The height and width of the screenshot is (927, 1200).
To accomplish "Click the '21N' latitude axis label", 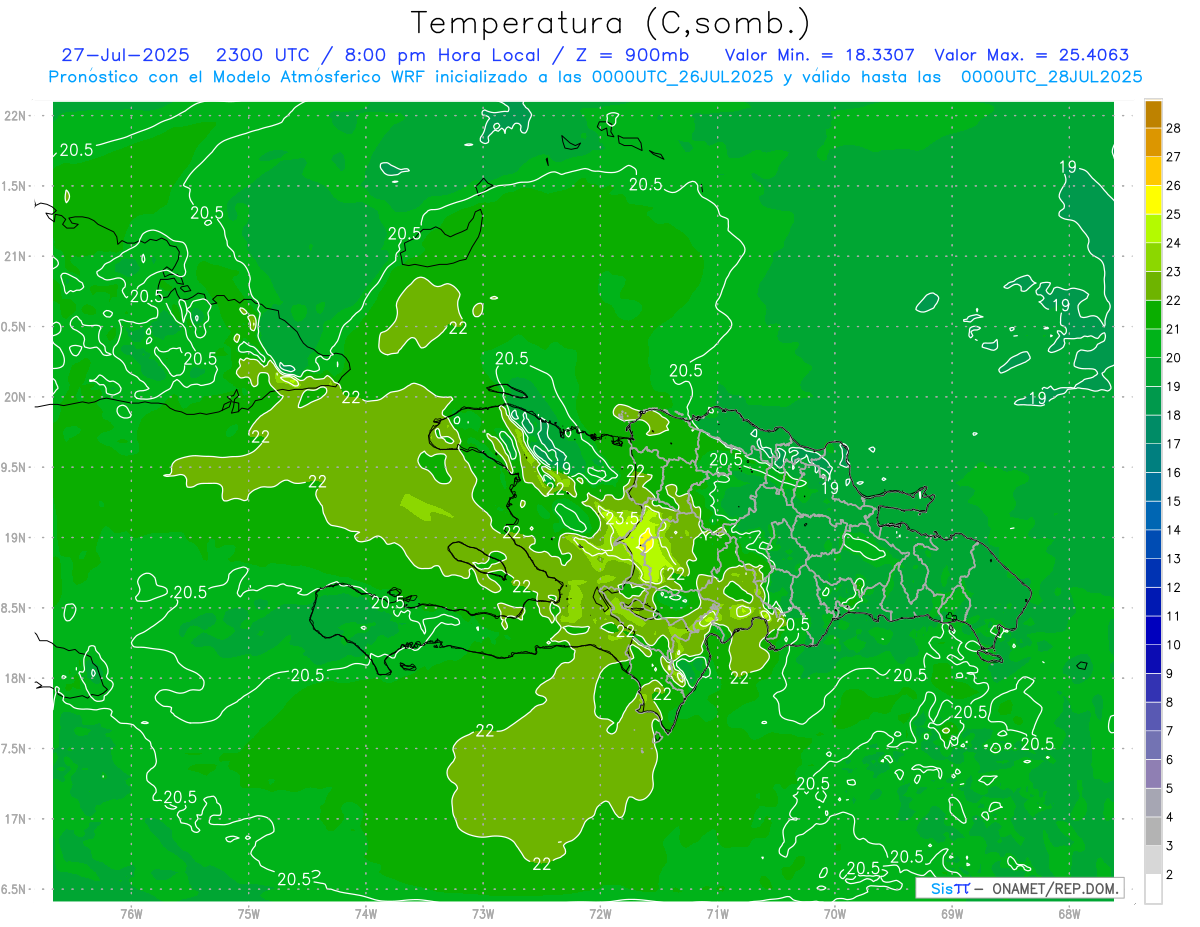I will pos(14,257).
